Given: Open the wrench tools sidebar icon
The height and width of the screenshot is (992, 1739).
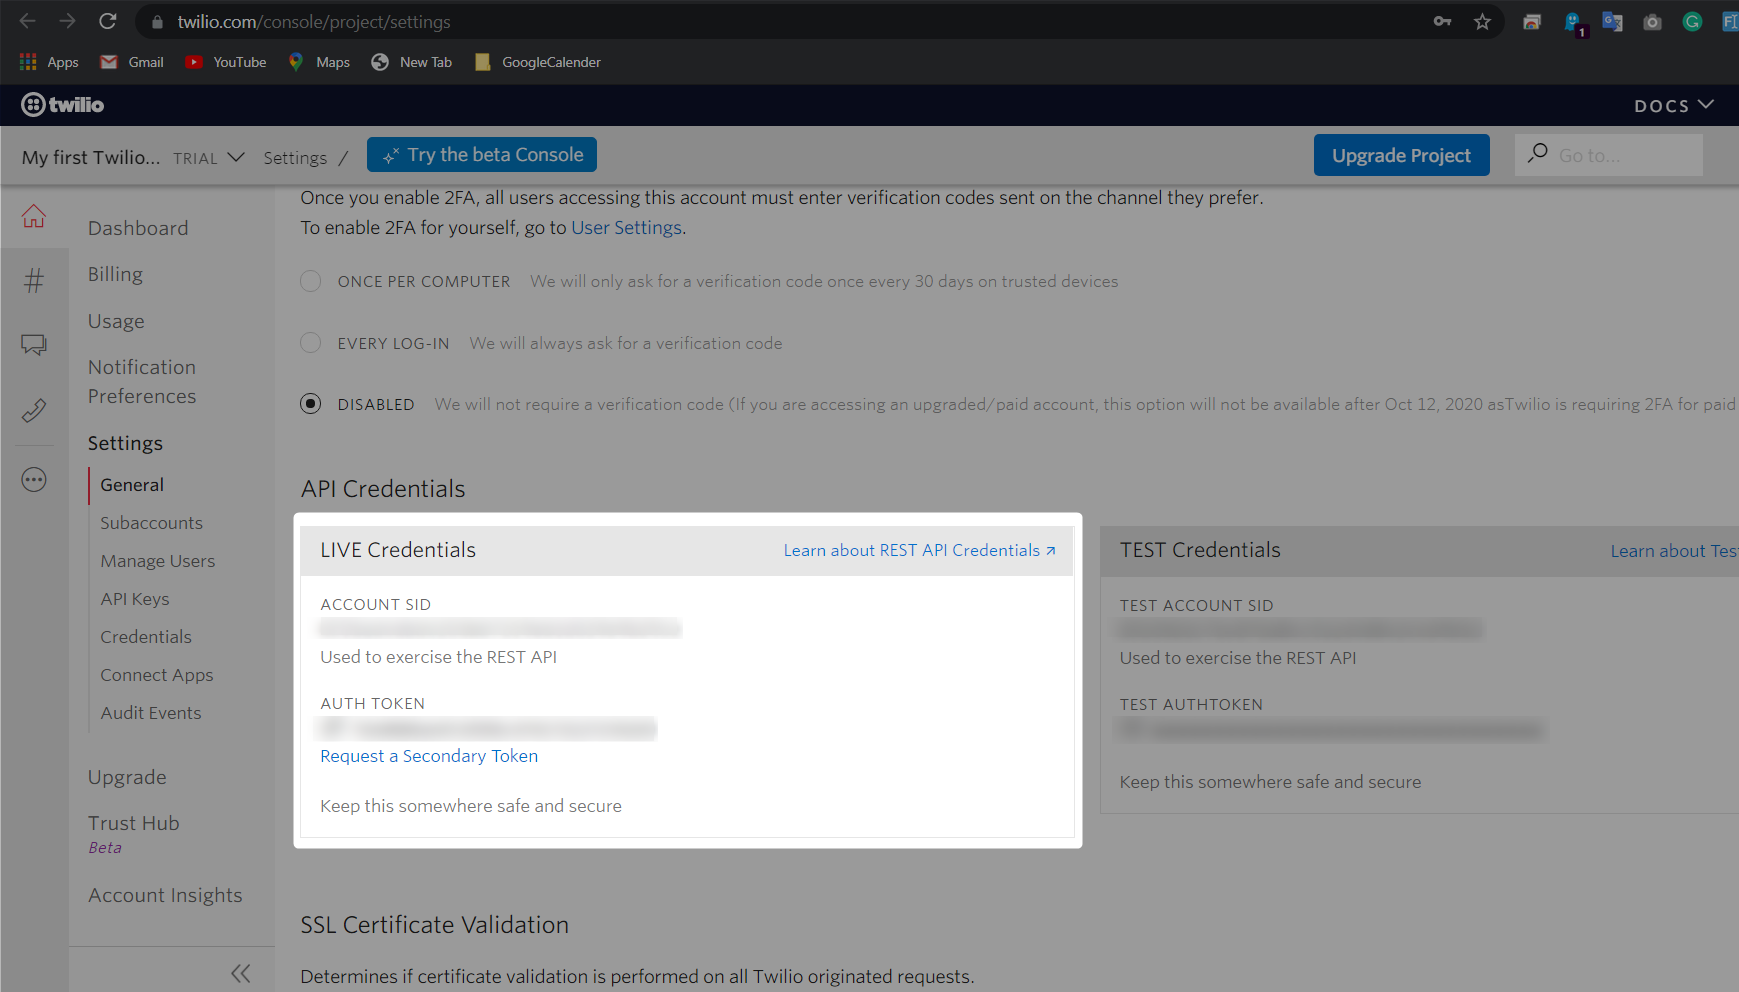Looking at the screenshot, I should (34, 410).
